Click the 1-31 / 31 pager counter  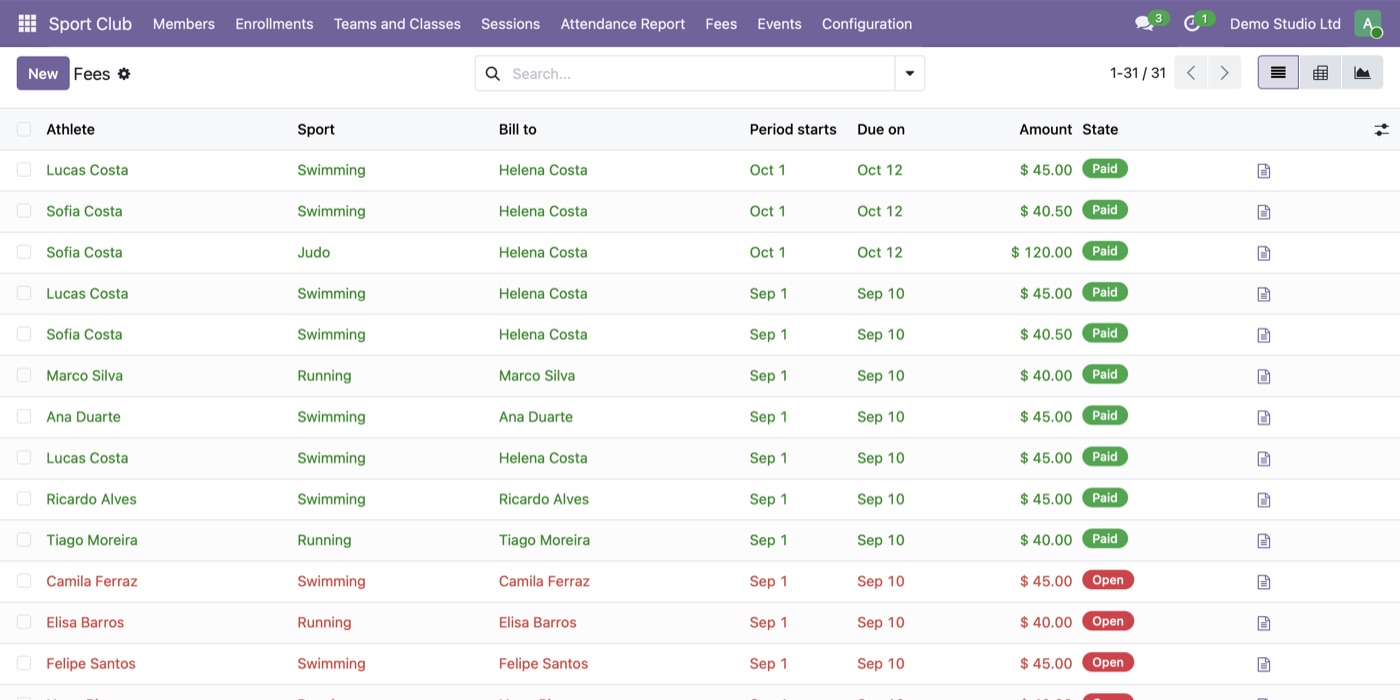pyautogui.click(x=1138, y=73)
